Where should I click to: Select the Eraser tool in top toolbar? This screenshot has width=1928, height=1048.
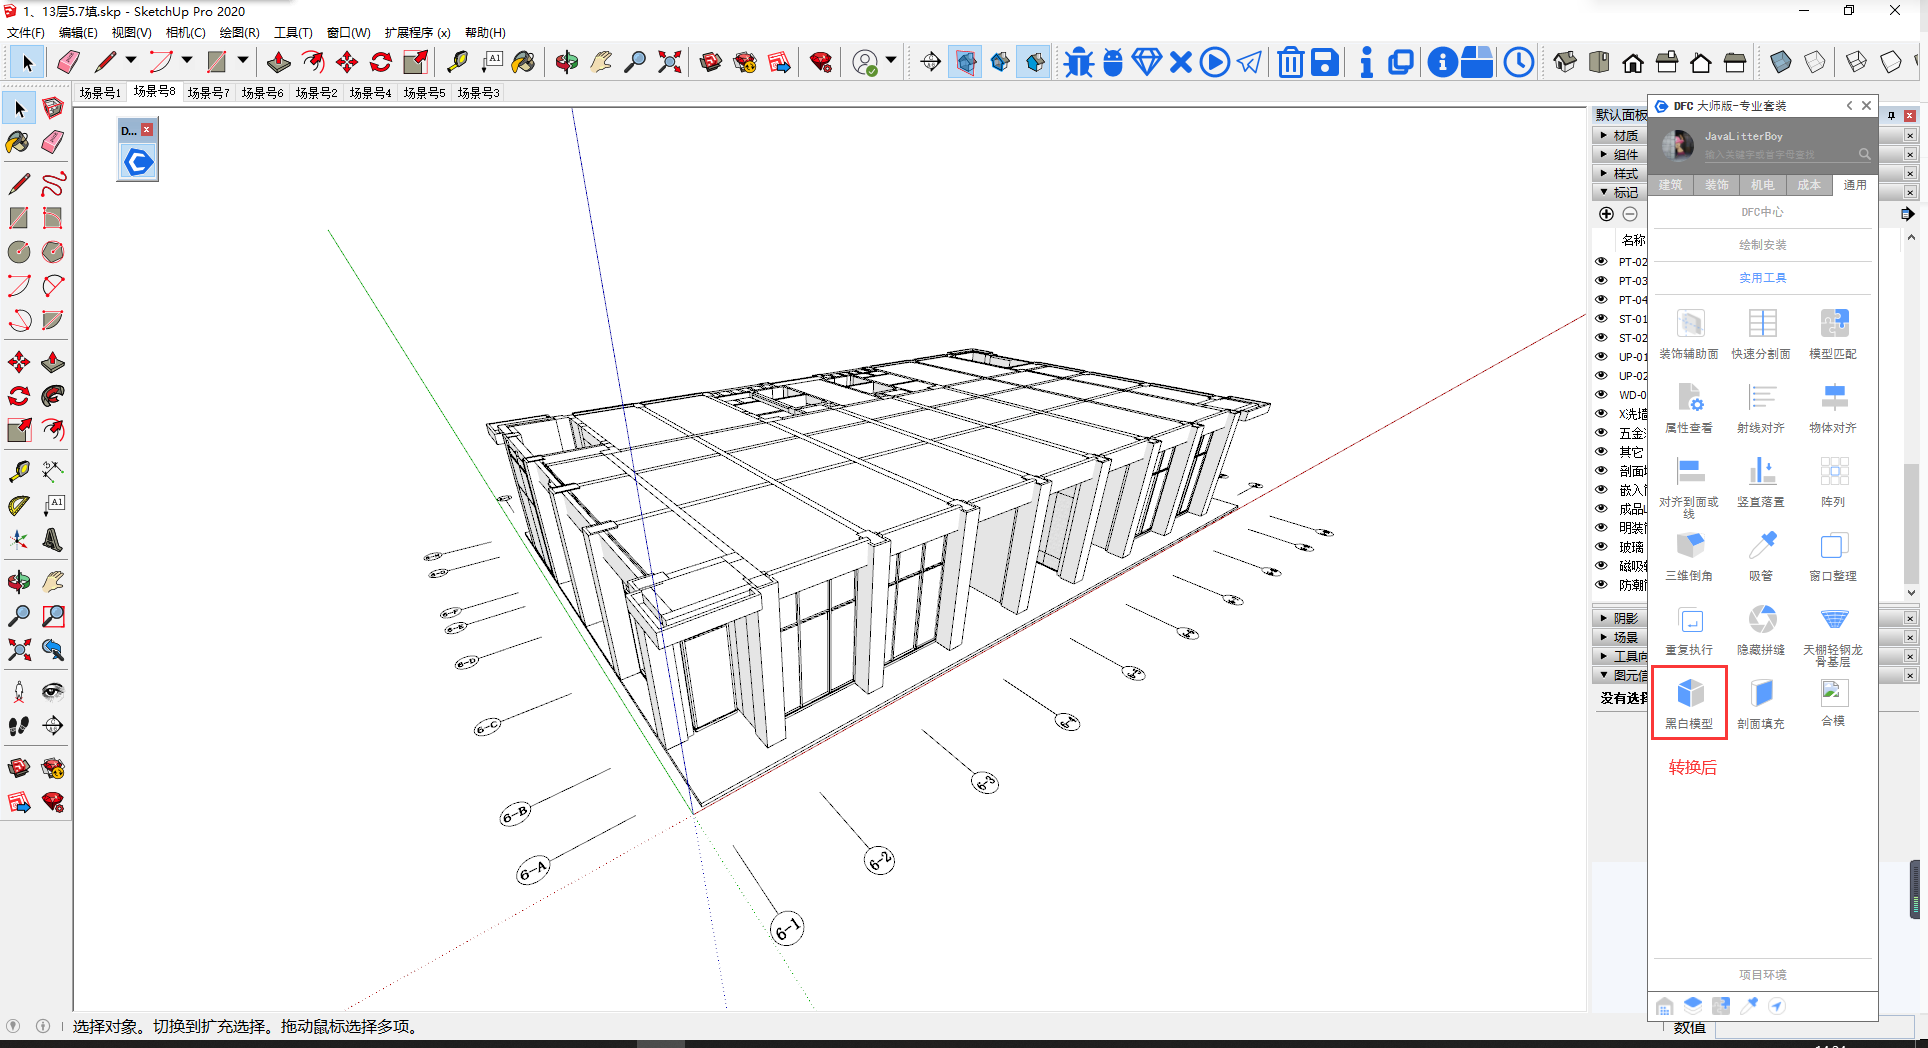point(68,62)
